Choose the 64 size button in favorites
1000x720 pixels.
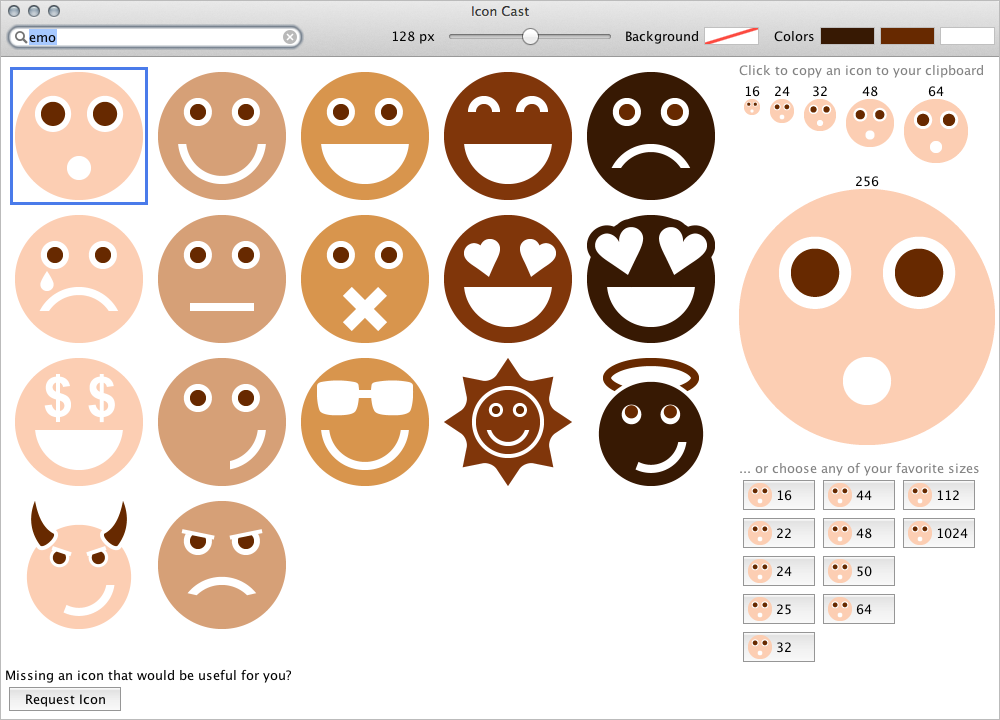tap(858, 609)
